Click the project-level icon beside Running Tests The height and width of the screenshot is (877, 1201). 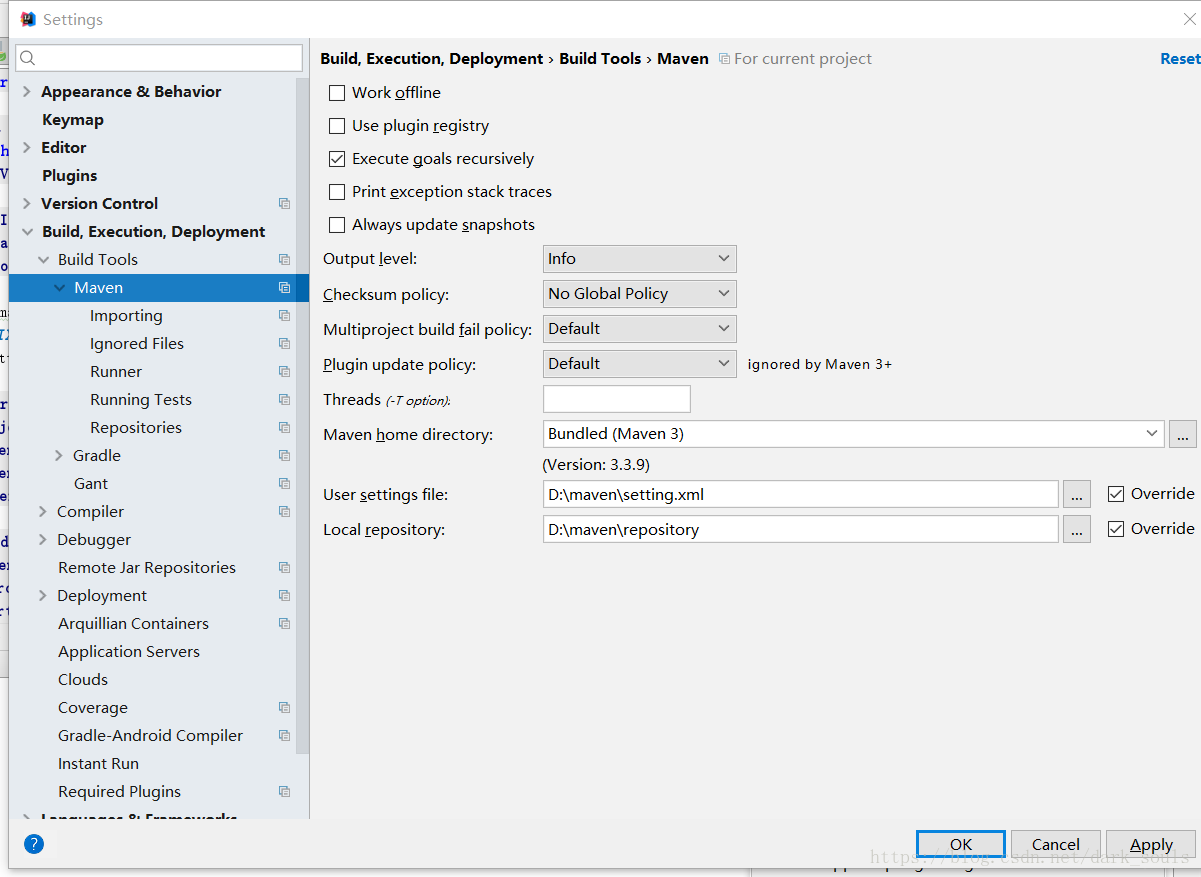coord(284,399)
